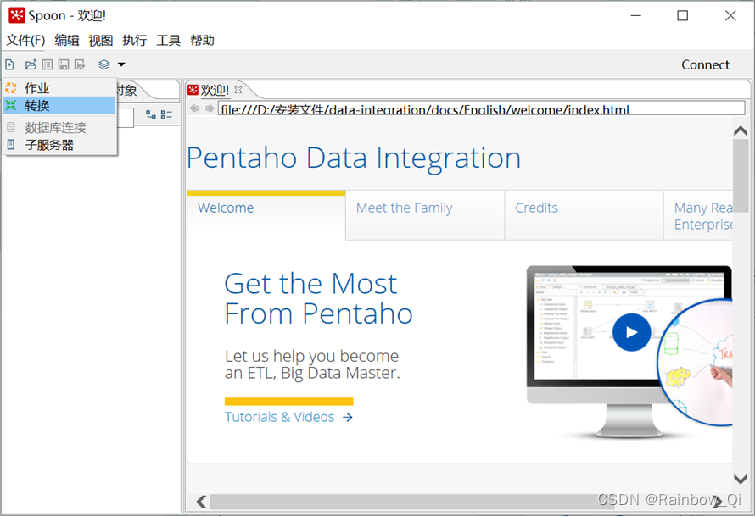This screenshot has width=756, height=517.
Task: Click the Explore repository toolbar icon
Action: 47,64
